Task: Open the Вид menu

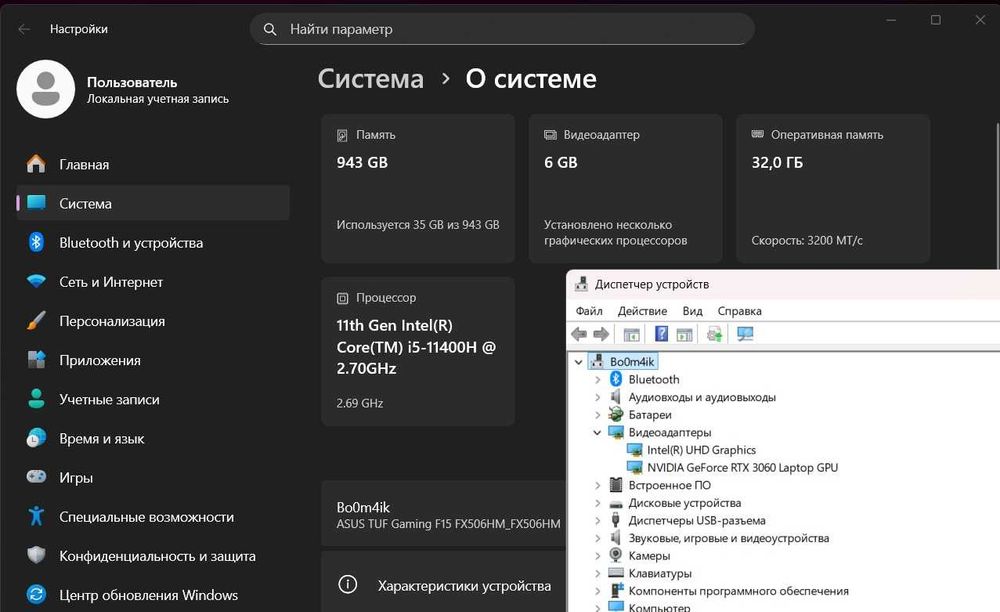Action: 692,311
